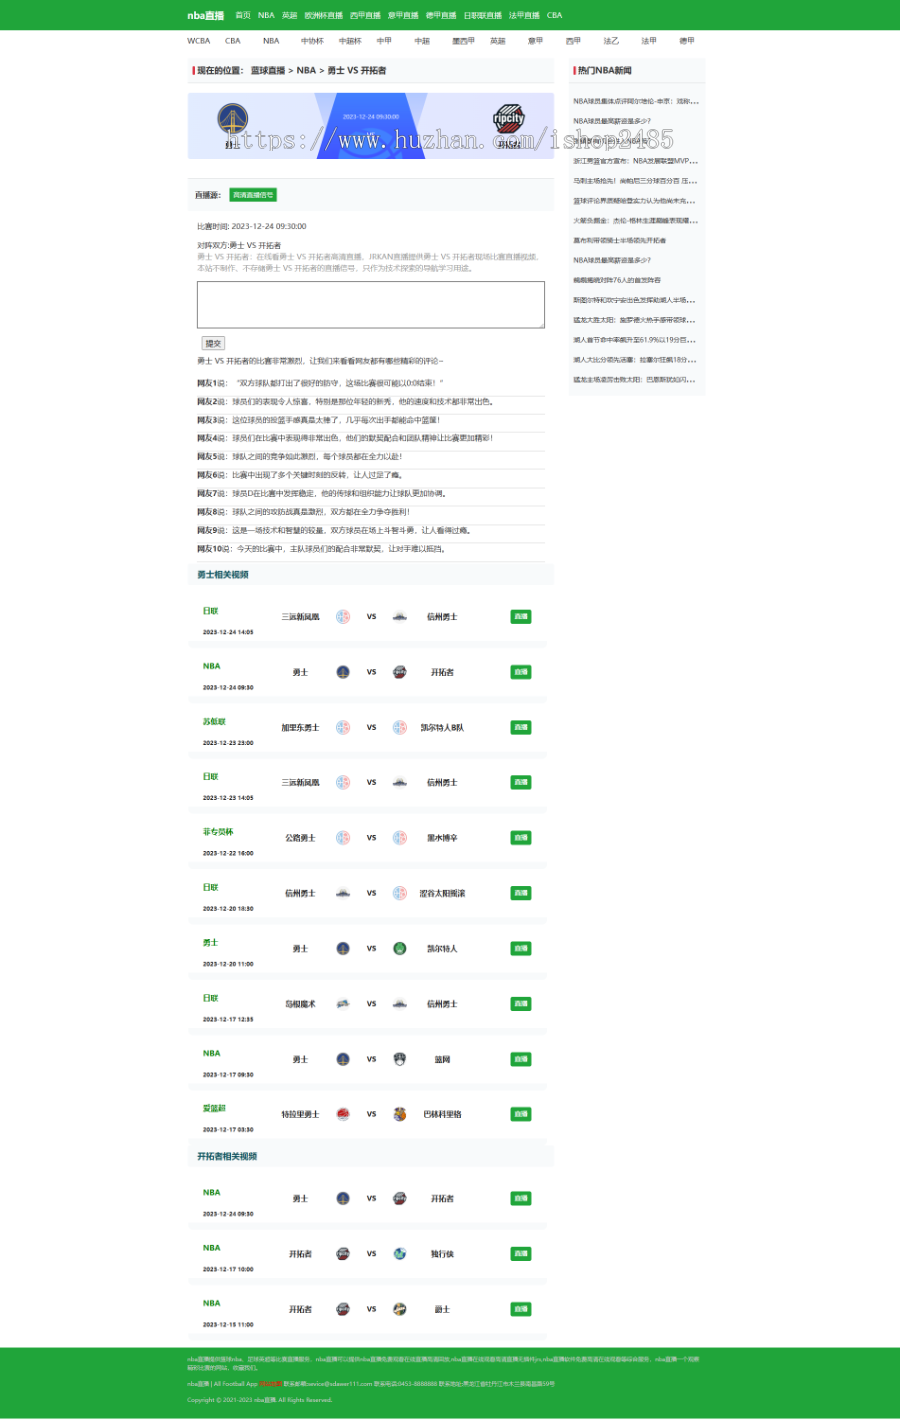Open 法甲直播 in the top navigation

(x=524, y=15)
